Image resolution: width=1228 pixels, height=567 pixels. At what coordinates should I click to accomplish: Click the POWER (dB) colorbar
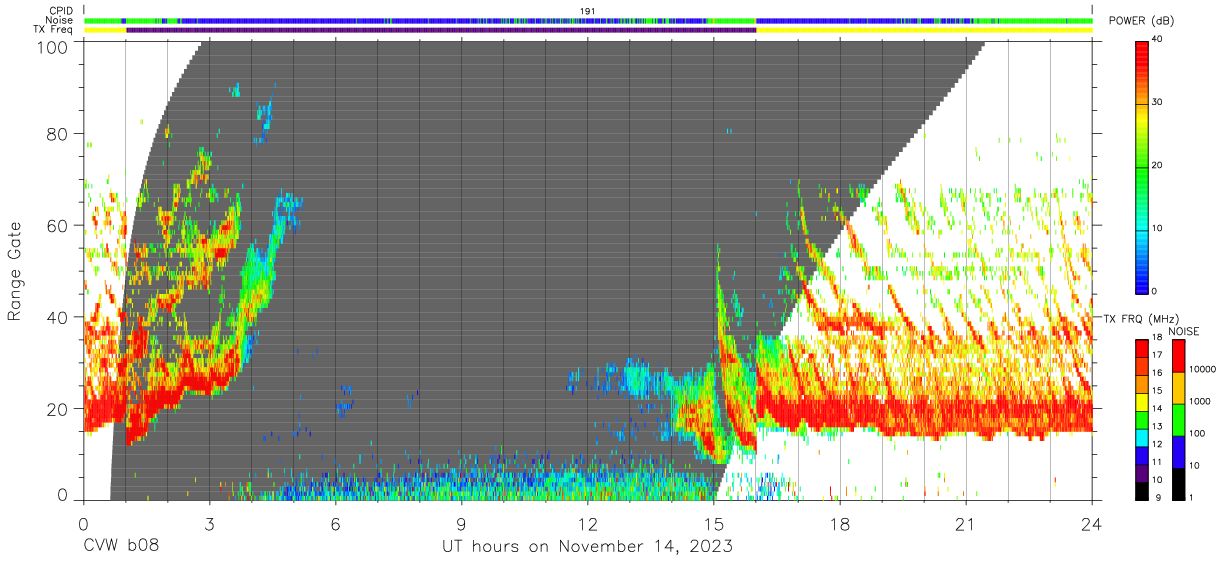click(x=1141, y=166)
